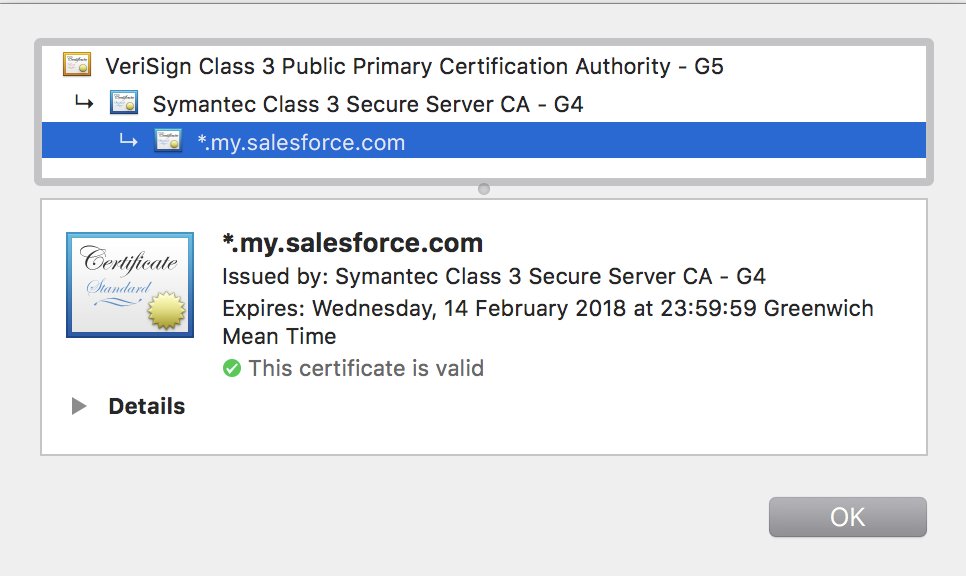Image resolution: width=966 pixels, height=576 pixels.
Task: Click the *.my.salesforce.com certificate icon in chain
Action: [x=168, y=140]
